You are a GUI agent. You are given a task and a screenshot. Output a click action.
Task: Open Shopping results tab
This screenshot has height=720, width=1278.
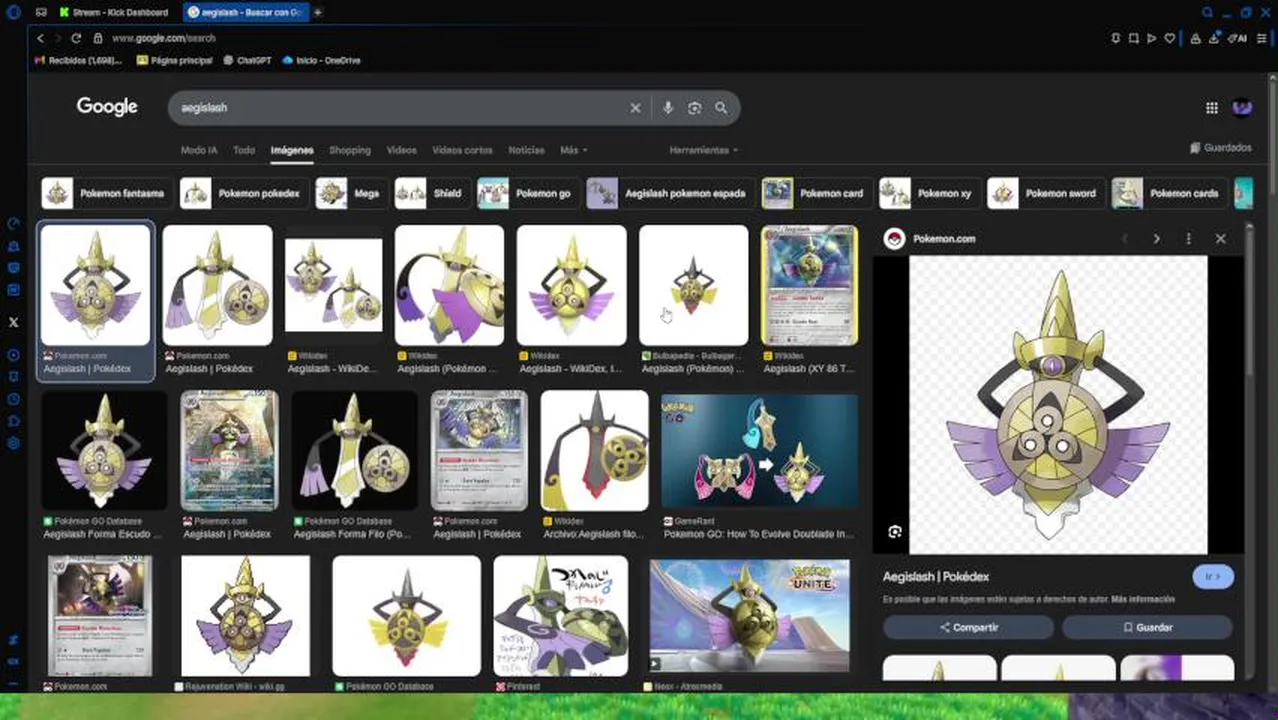point(350,150)
